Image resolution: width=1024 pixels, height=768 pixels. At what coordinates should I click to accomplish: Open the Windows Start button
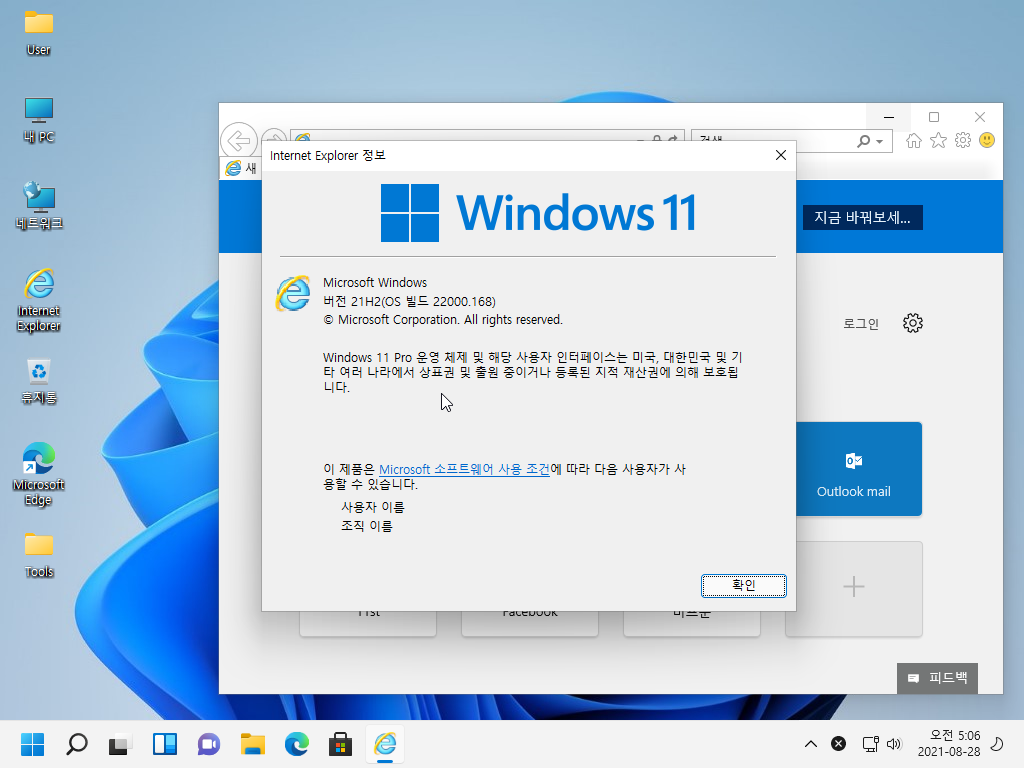(32, 744)
